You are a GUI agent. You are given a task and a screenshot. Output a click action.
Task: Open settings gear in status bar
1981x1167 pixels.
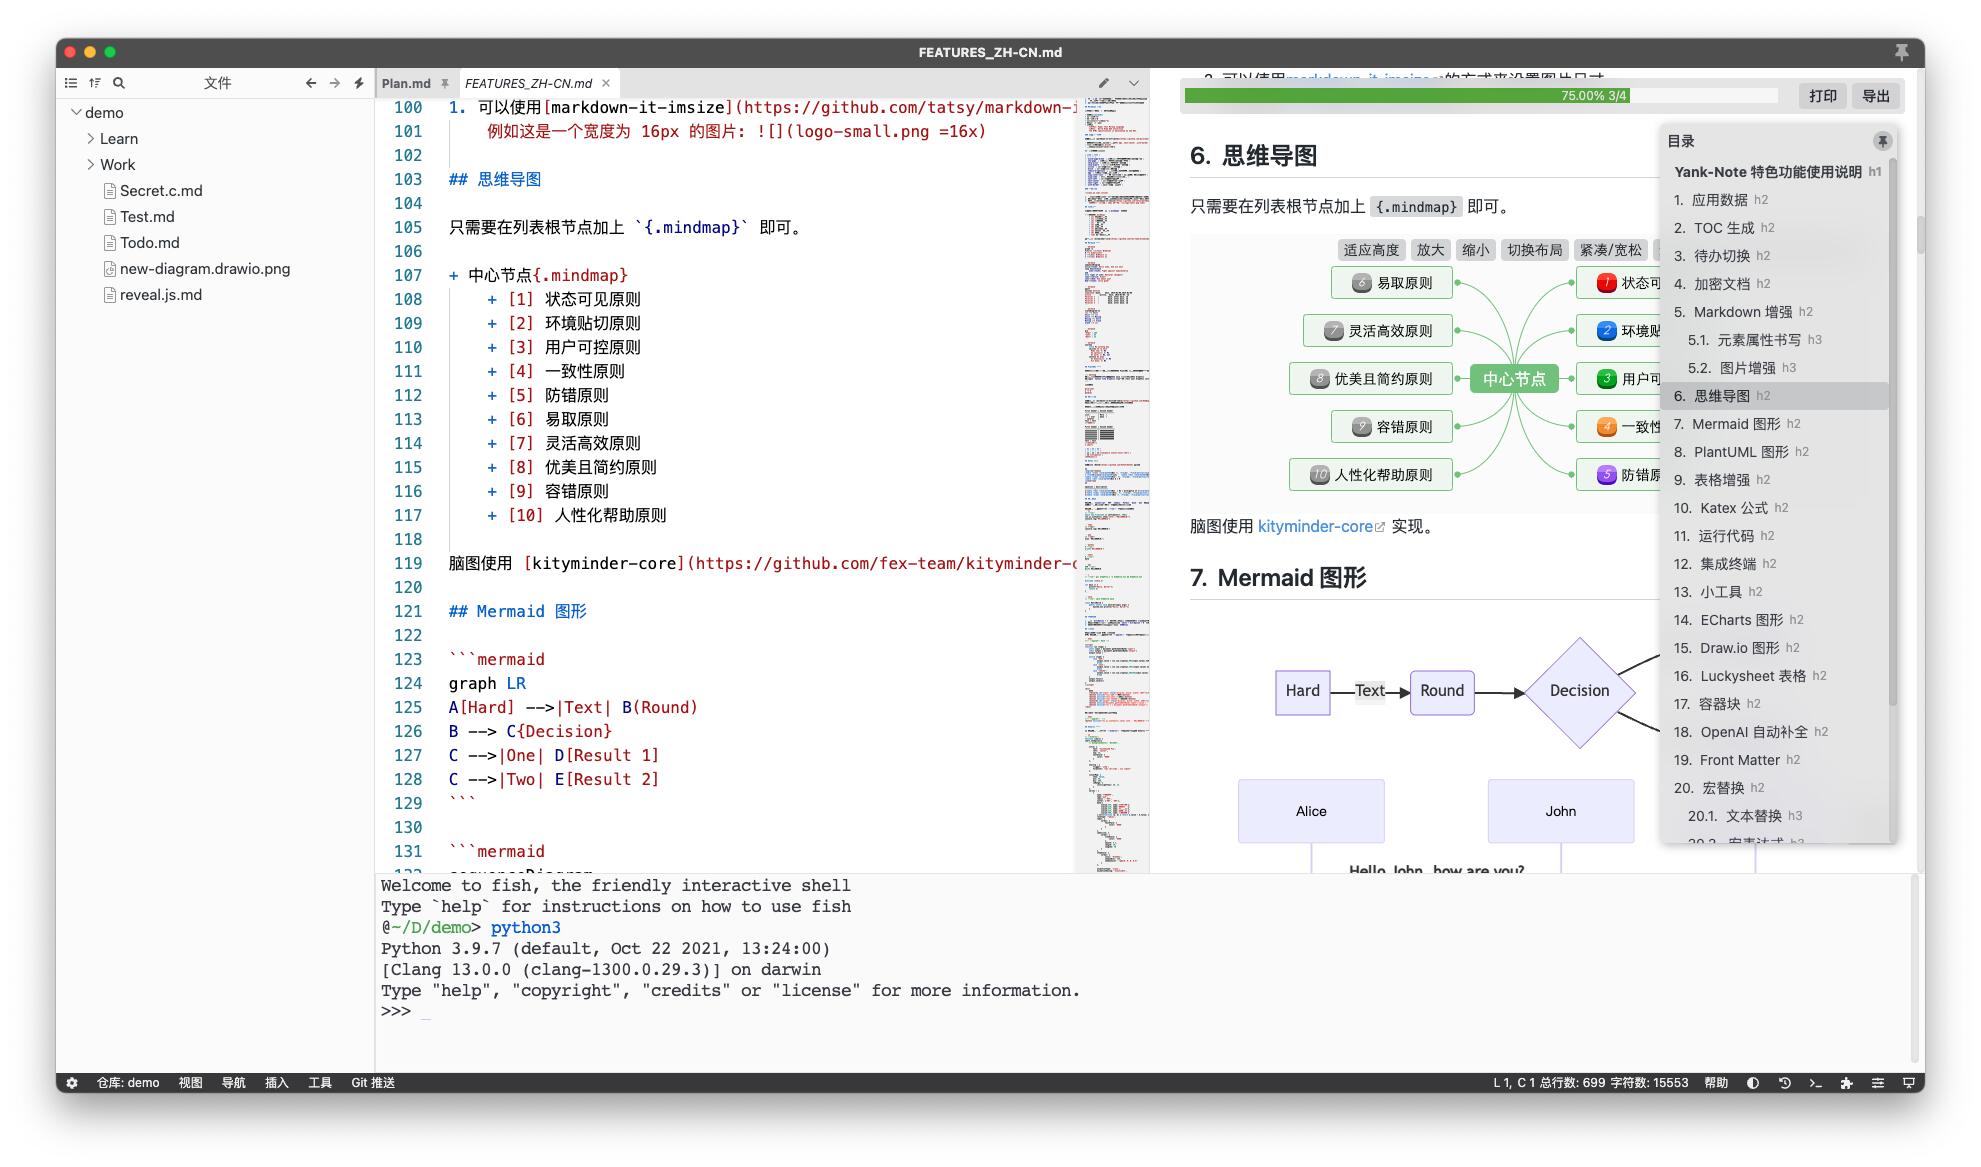tap(72, 1082)
